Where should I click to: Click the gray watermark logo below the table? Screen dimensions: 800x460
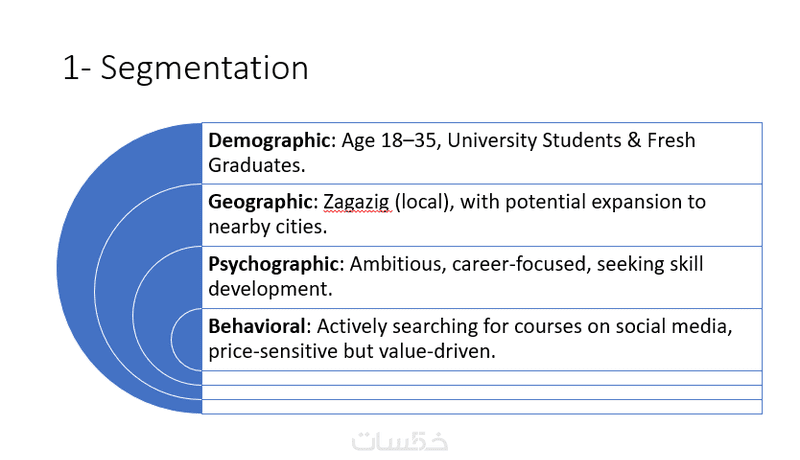click(400, 439)
